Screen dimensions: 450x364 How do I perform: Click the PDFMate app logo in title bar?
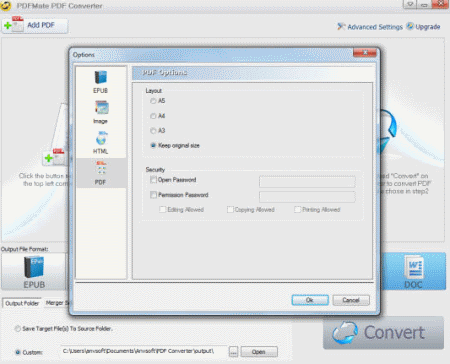click(x=6, y=5)
